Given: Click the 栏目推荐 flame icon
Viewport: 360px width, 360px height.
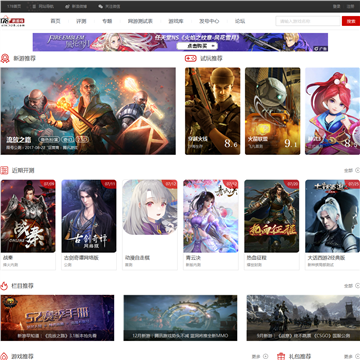Looking at the screenshot, I should click(x=4, y=286).
